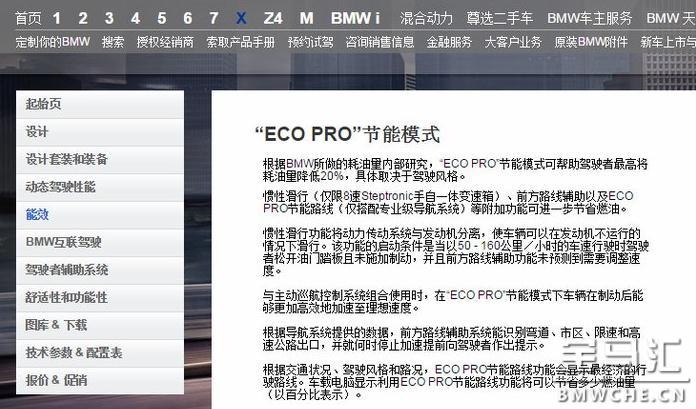Image resolution: width=696 pixels, height=409 pixels.
Task: Click paragraph starting 惯性滑行（仅限8速Steptronic
Action: point(448,202)
